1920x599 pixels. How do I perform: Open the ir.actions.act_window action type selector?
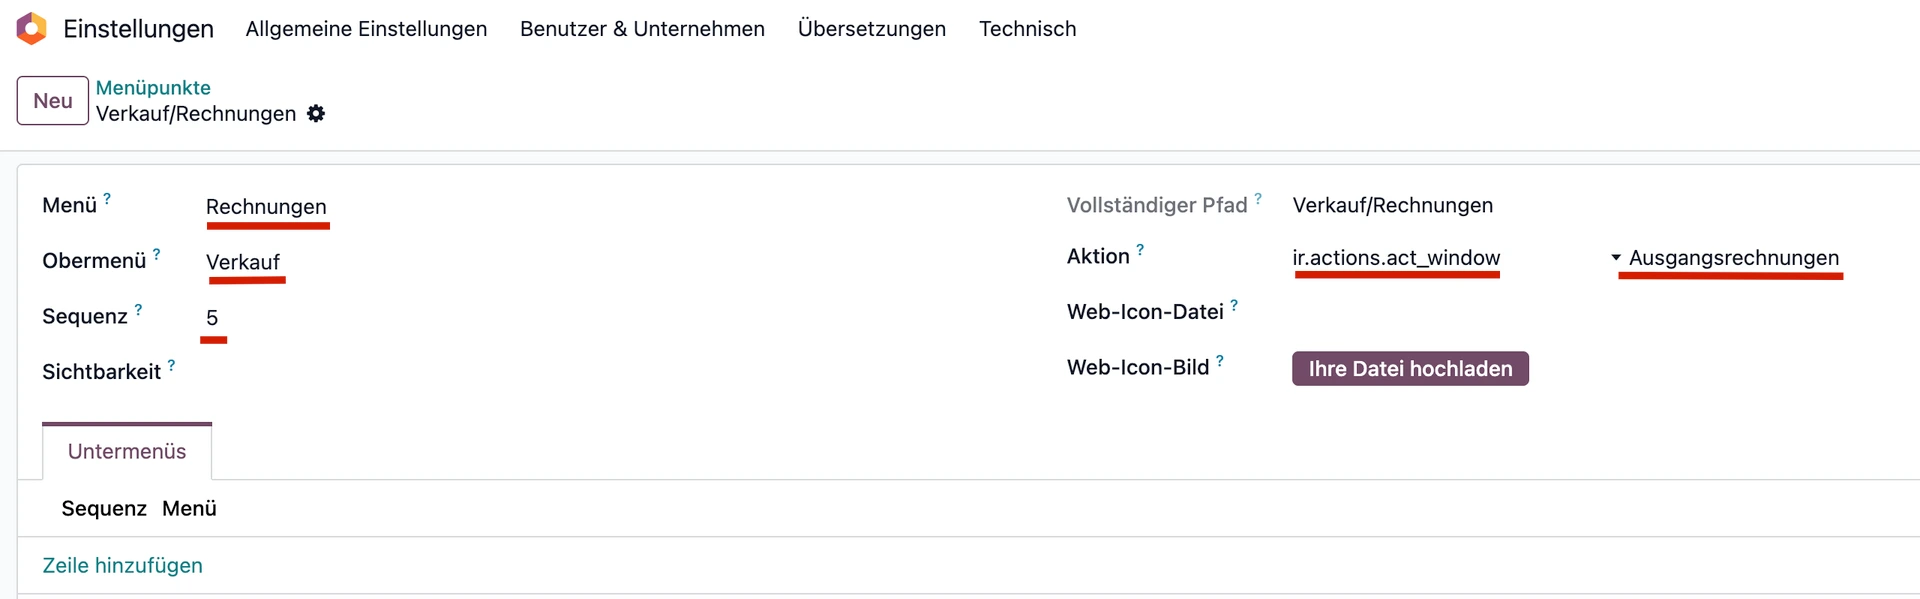coord(1396,258)
